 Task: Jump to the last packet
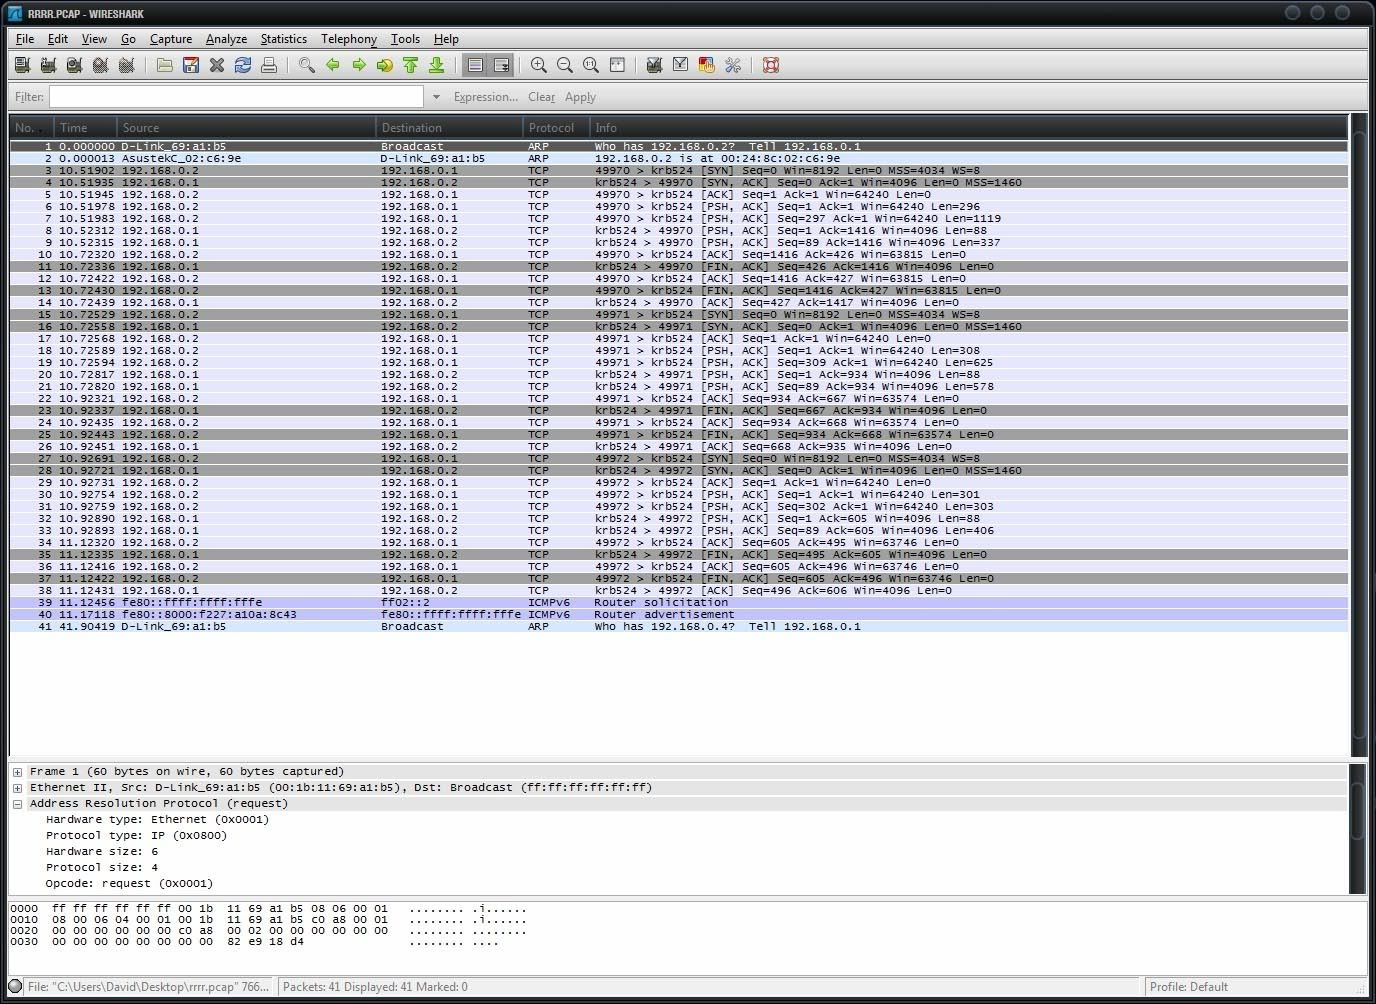[437, 65]
